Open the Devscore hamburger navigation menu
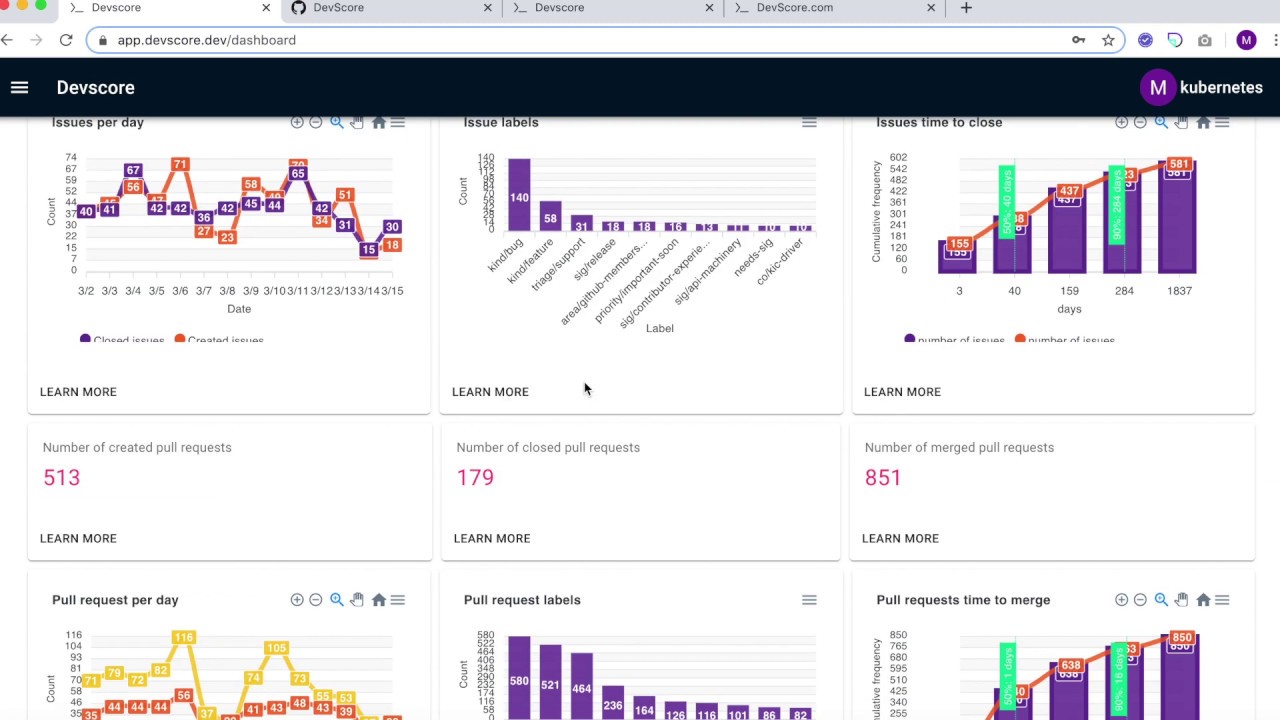Viewport: 1280px width, 720px height. point(19,87)
